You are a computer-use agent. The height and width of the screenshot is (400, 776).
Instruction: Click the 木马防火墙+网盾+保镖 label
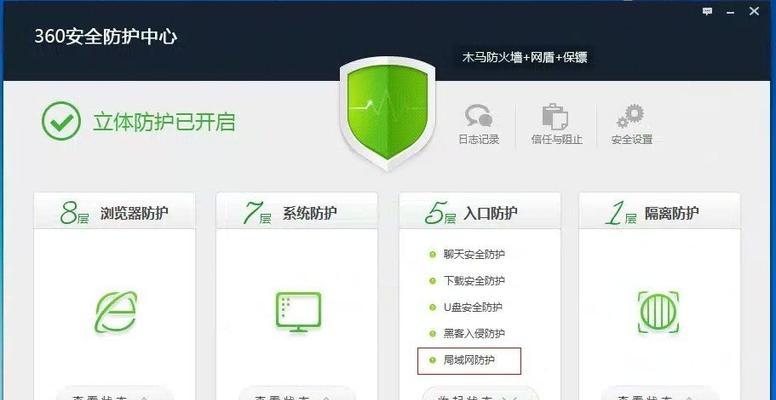pos(525,57)
